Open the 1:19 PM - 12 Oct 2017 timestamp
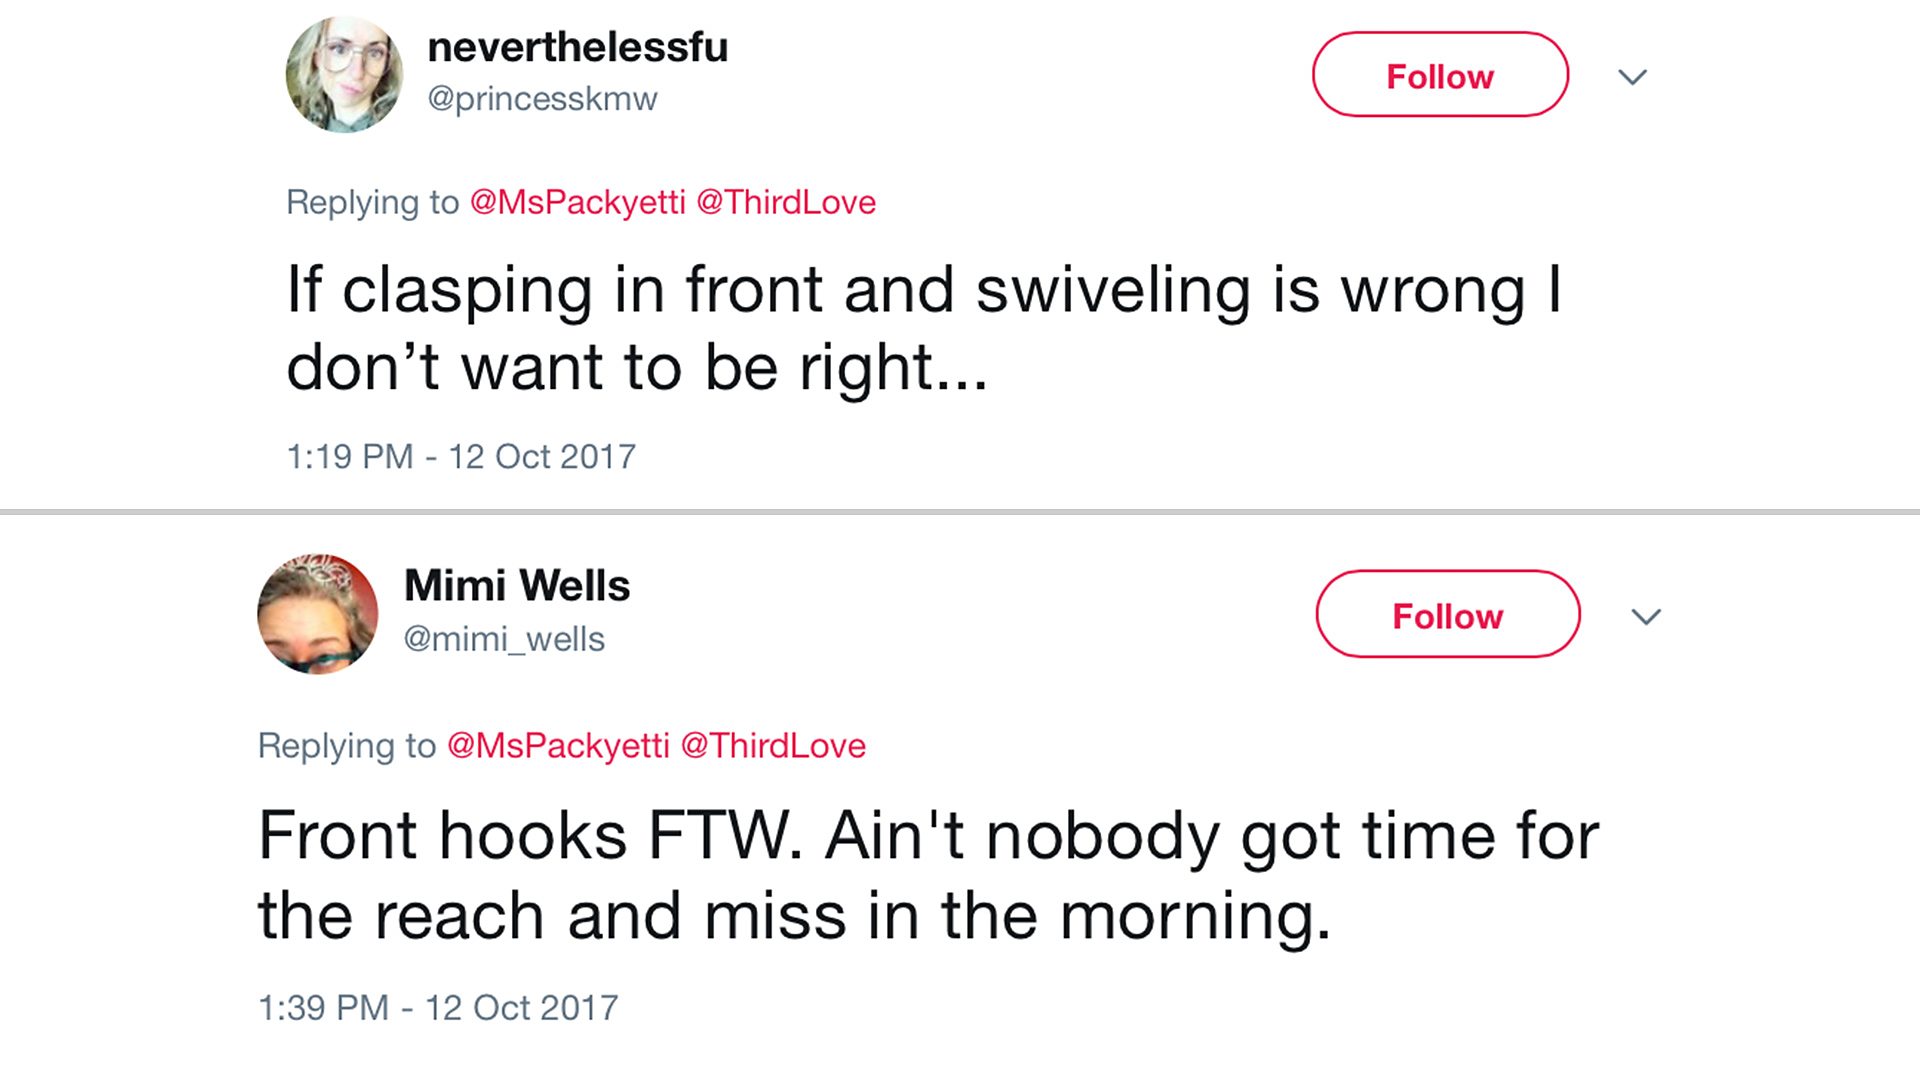This screenshot has width=1920, height=1080. pos(460,457)
